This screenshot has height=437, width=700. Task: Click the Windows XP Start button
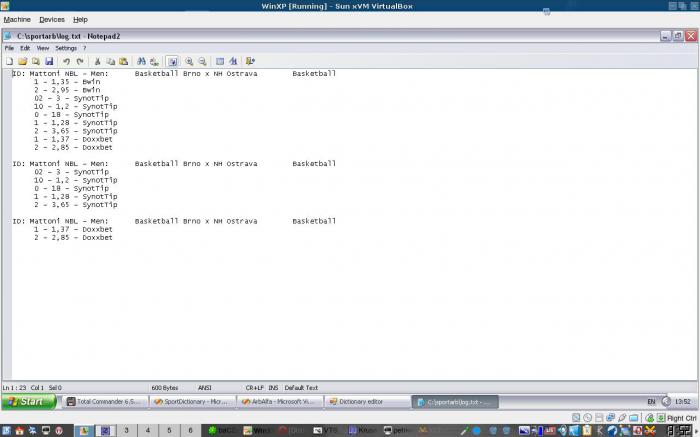pyautogui.click(x=29, y=401)
